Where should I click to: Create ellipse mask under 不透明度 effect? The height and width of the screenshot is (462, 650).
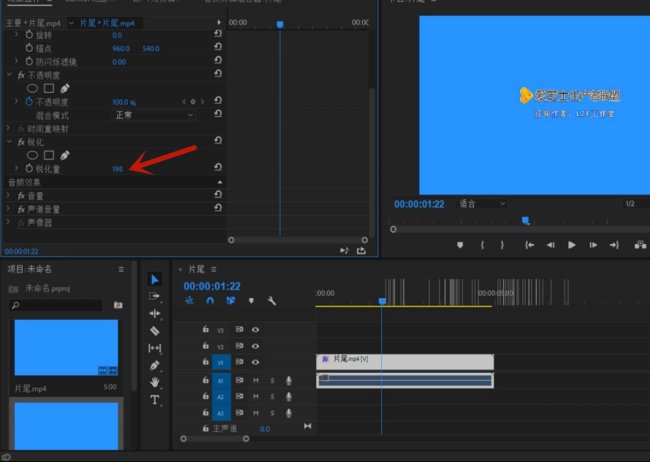coord(33,87)
